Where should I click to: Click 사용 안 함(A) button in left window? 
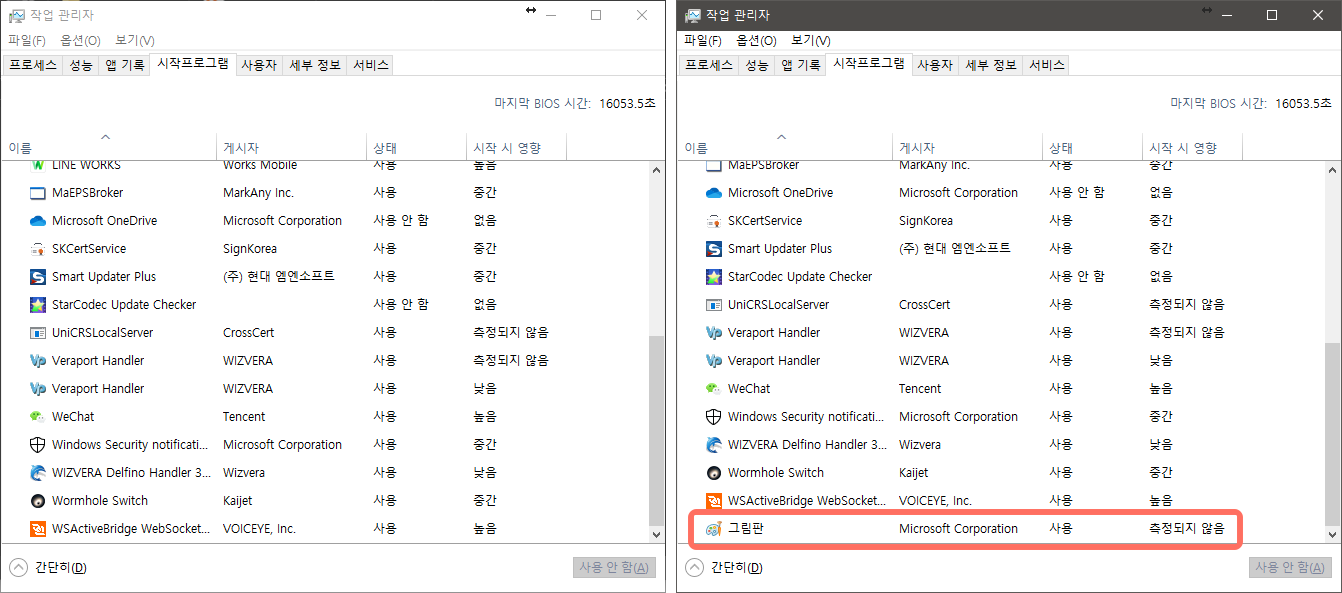(615, 568)
